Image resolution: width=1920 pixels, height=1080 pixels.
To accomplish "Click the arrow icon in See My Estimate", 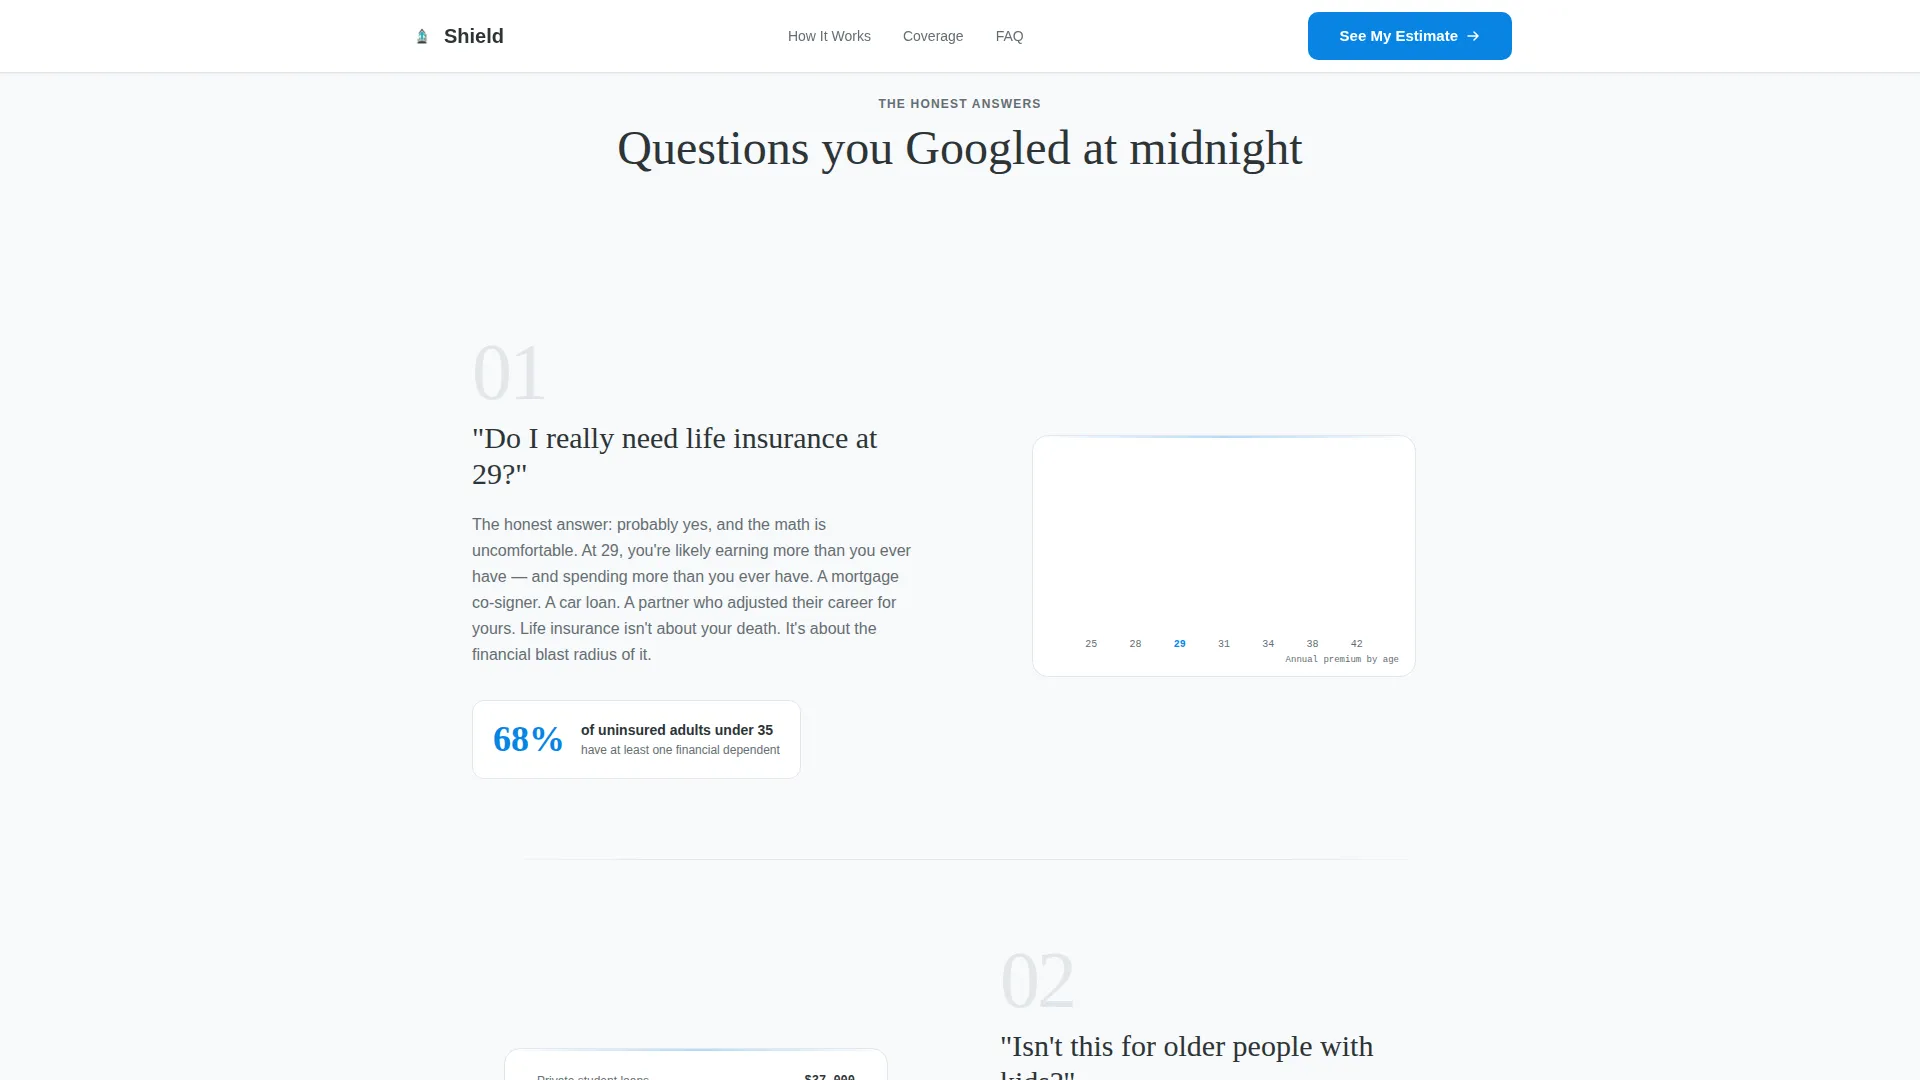I will pos(1473,36).
